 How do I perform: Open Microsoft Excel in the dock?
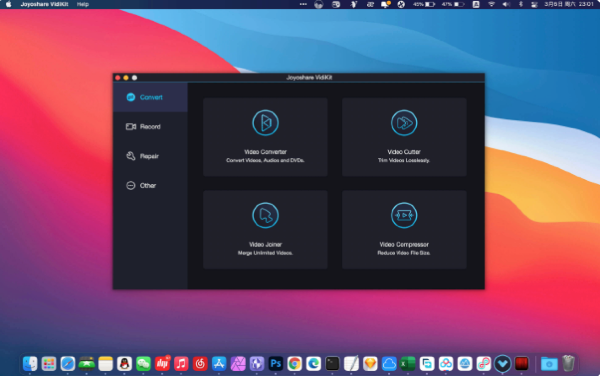point(408,363)
